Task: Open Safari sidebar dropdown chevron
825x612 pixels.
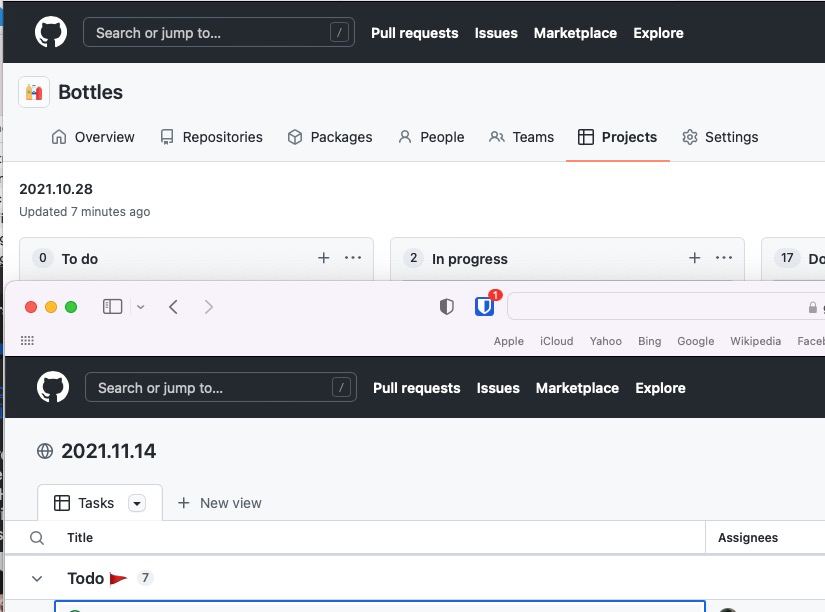Action: tap(140, 307)
